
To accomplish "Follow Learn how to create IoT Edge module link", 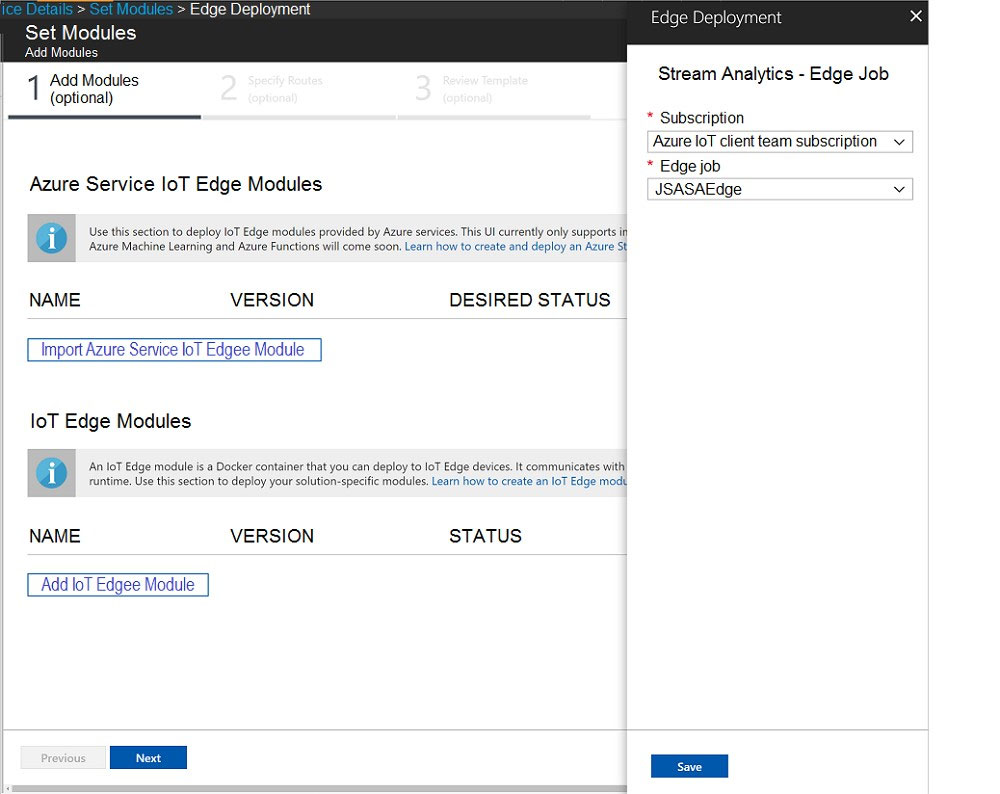I will [x=529, y=481].
